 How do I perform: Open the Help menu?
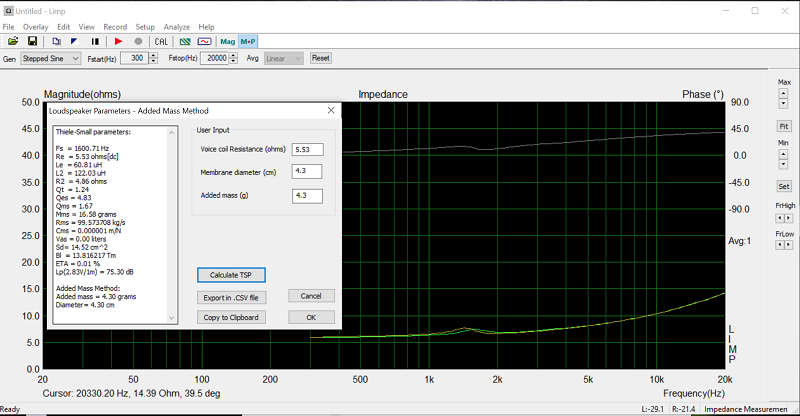[206, 27]
